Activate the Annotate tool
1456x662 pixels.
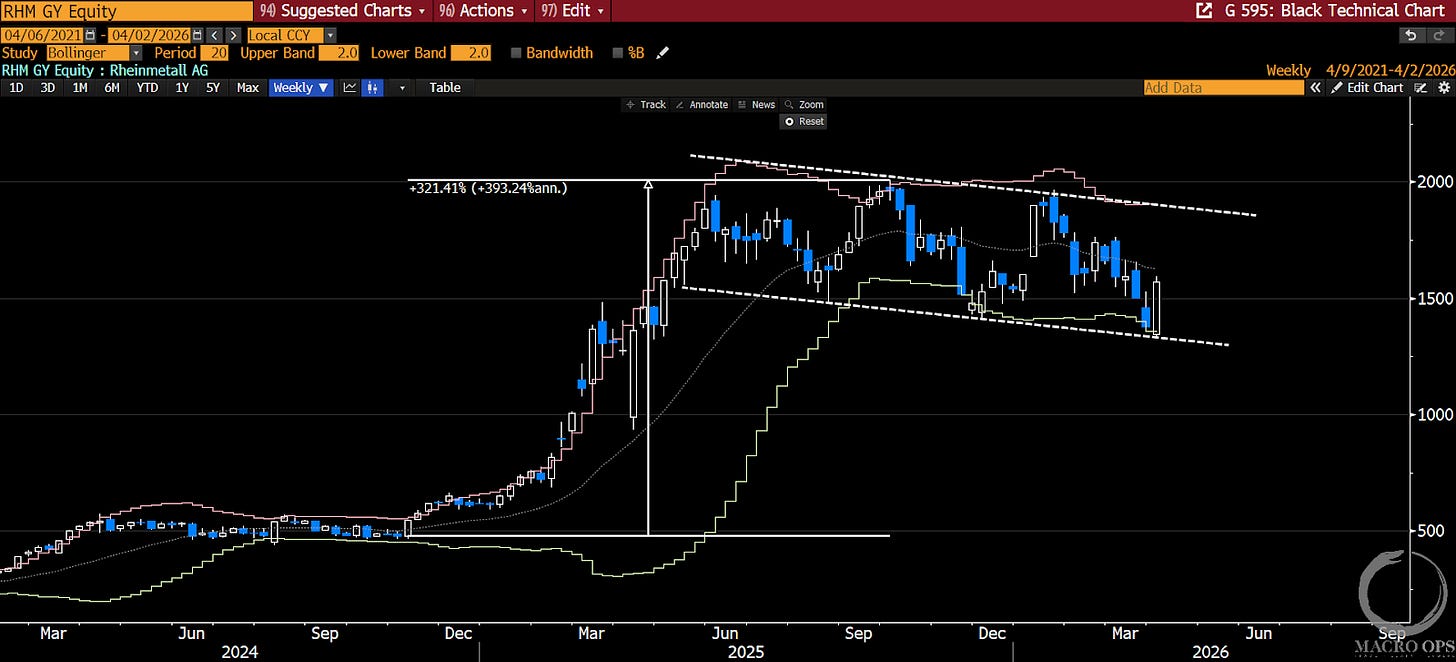pyautogui.click(x=702, y=104)
